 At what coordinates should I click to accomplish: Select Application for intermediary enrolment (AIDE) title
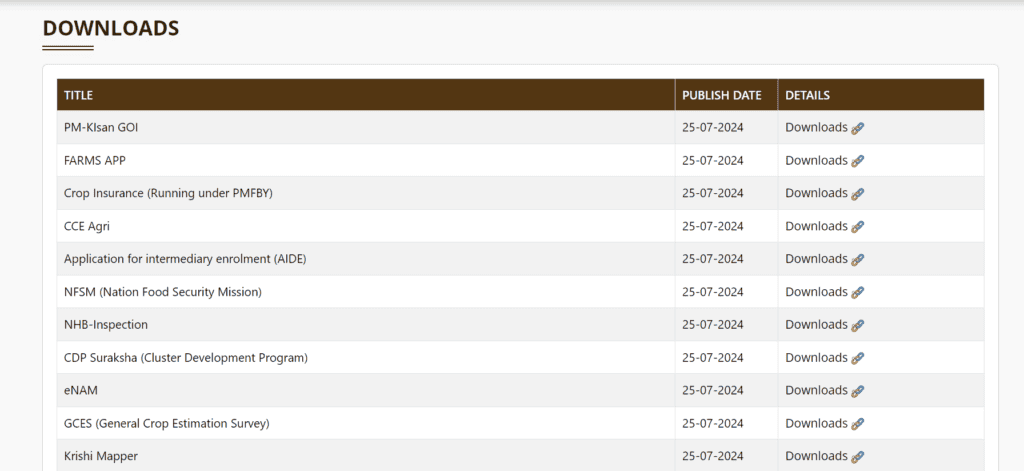pyautogui.click(x=185, y=259)
